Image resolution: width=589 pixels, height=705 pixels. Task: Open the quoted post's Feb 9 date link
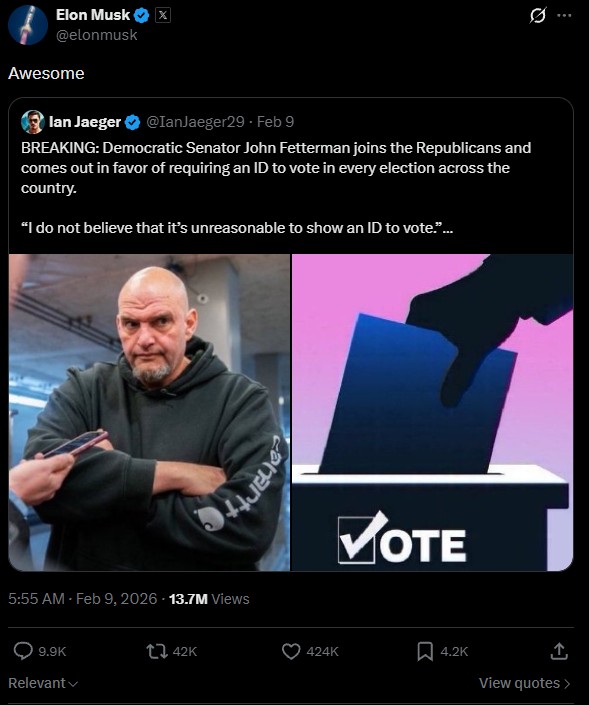click(x=275, y=122)
